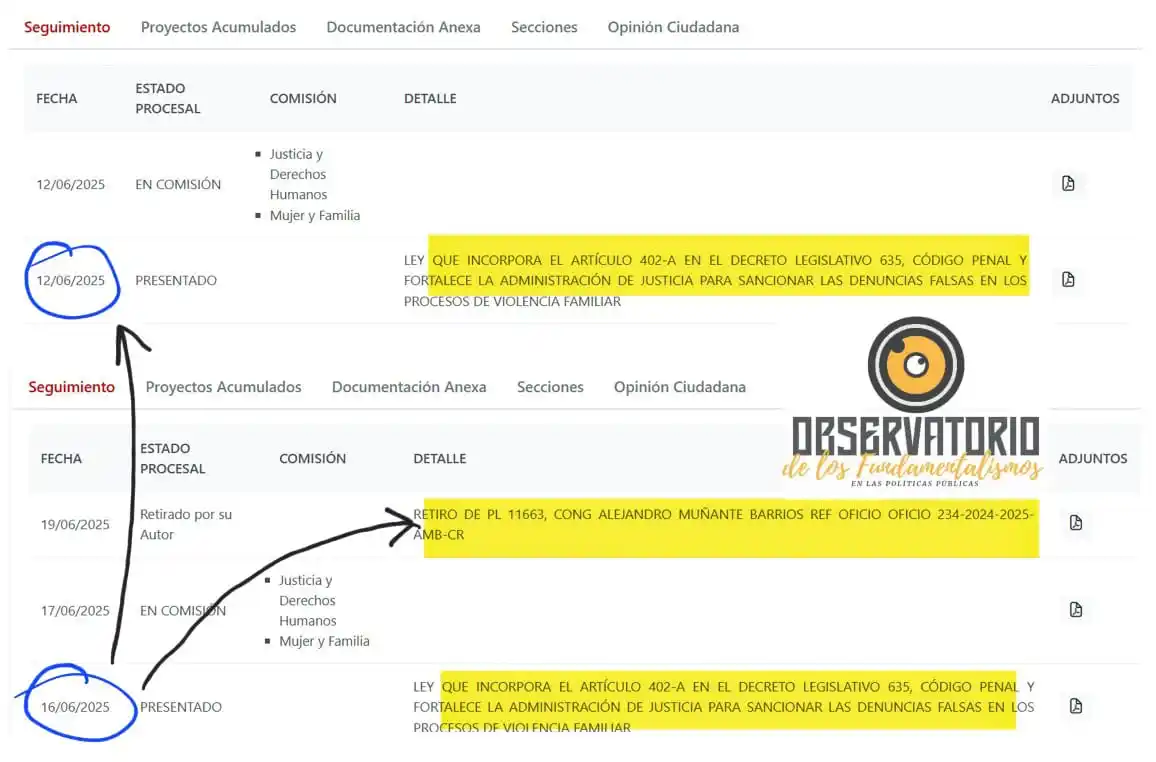Click the 16/06/2025 row's law detail text
The width and height of the screenshot is (1156, 762).
(723, 707)
